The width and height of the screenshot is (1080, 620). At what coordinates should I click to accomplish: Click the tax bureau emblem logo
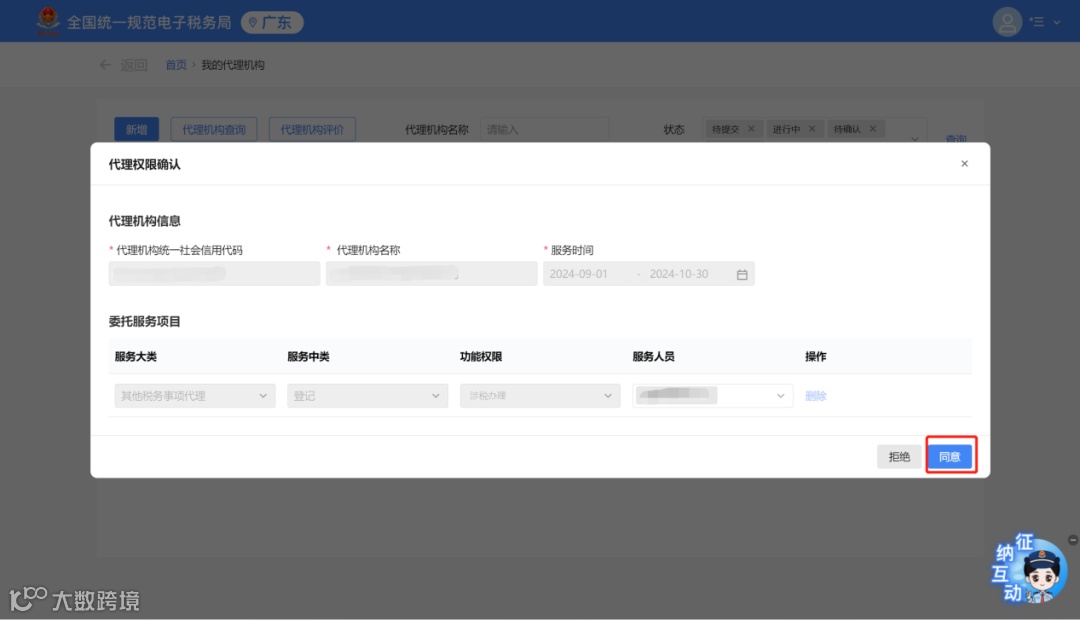[x=47, y=21]
